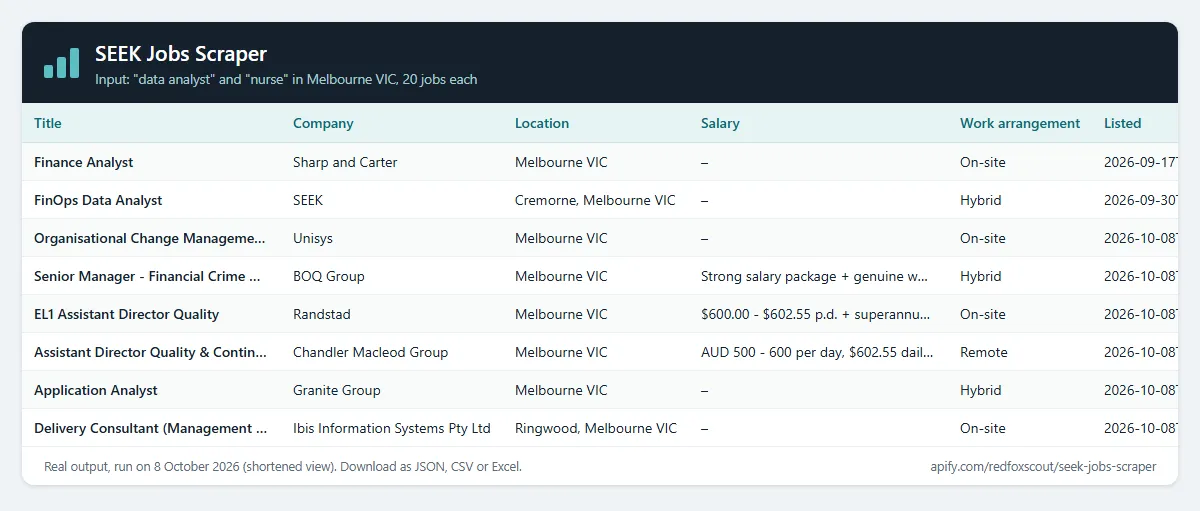Screen dimensions: 1200x511
Task: Select the Finance Analyst job title
Action: [84, 162]
